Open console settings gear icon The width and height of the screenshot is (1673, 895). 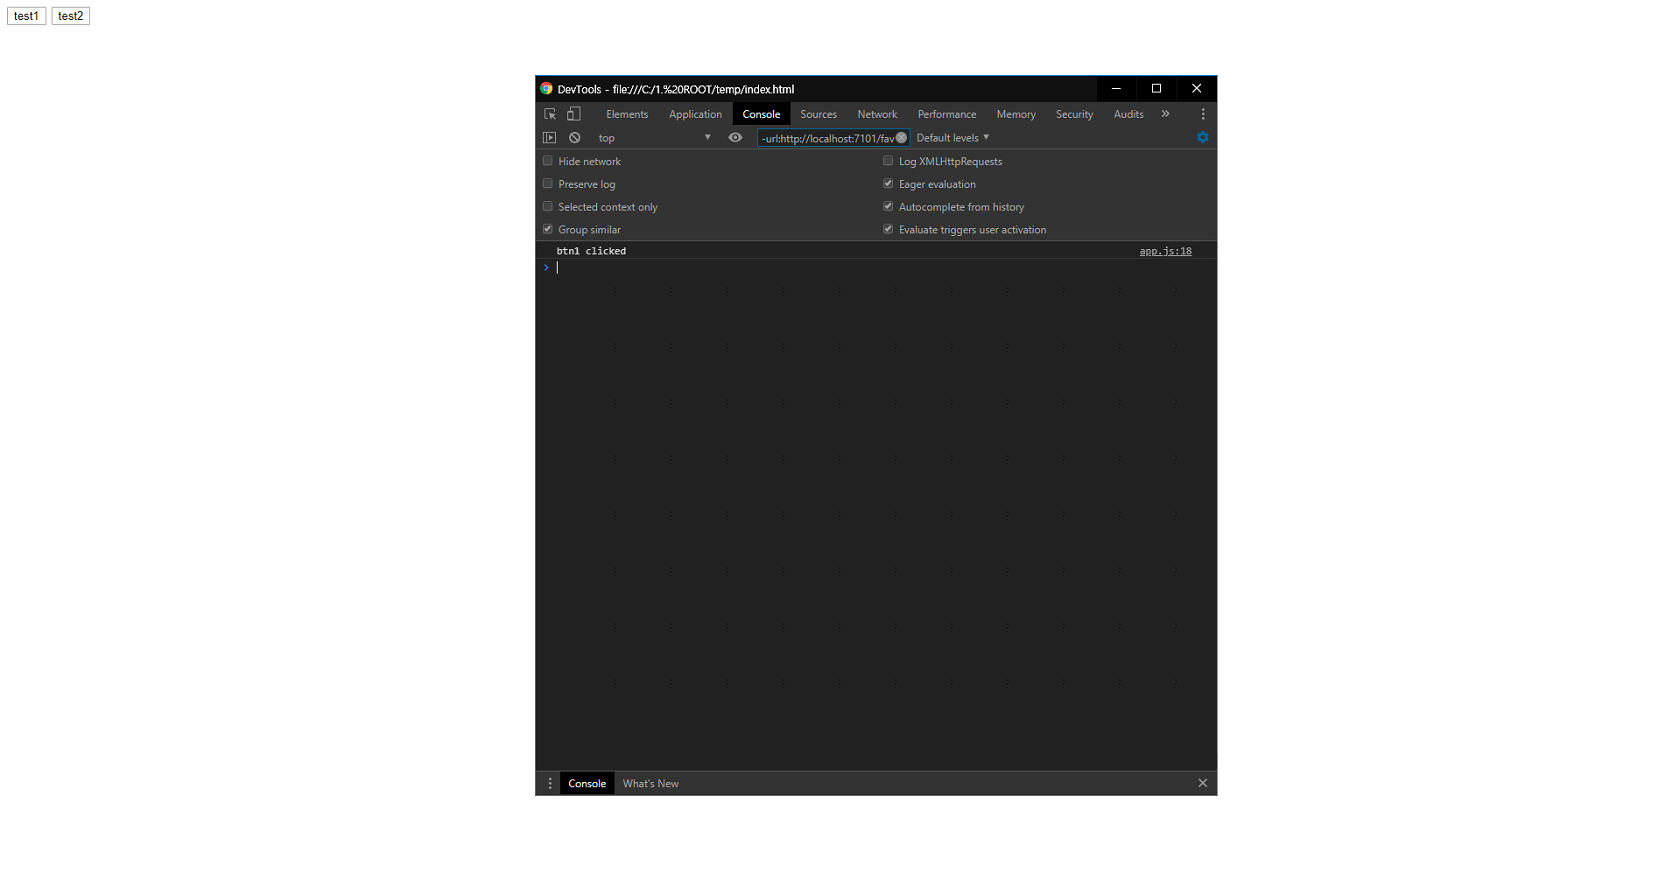(x=1203, y=138)
